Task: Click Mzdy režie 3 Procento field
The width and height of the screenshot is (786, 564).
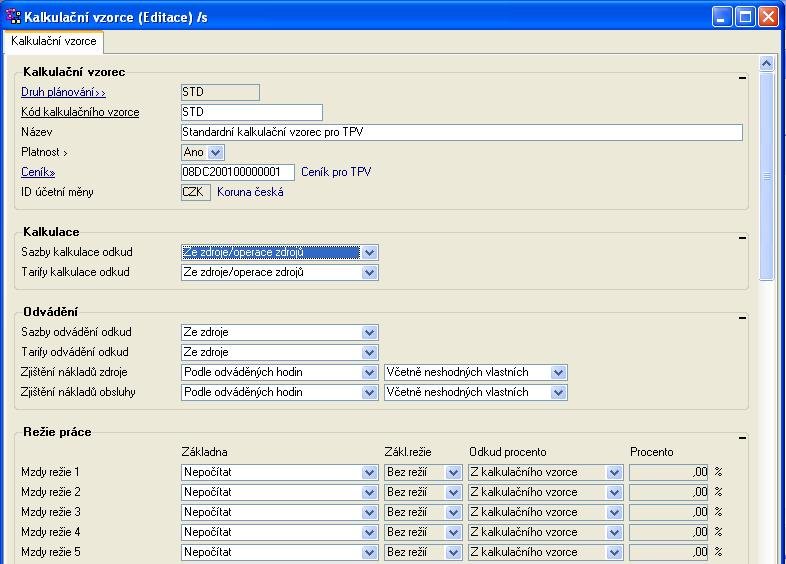Action: (669, 512)
